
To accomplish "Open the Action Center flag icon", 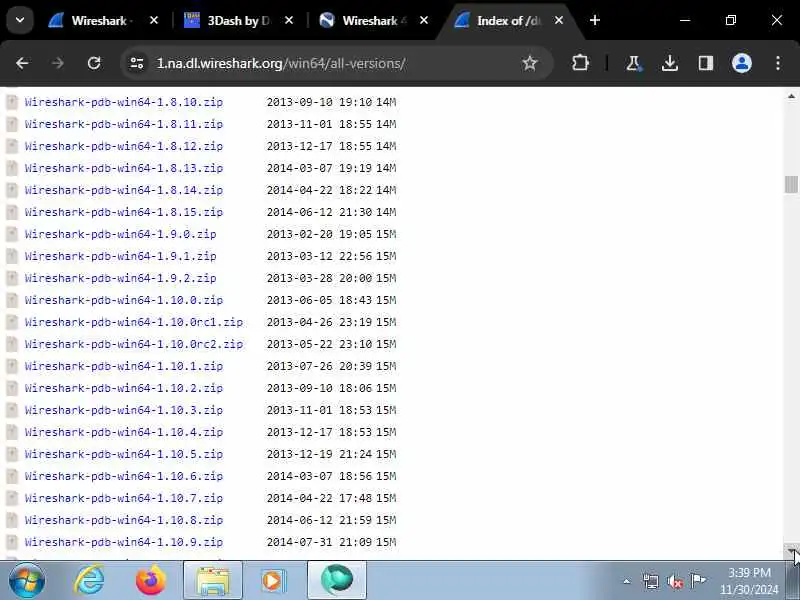I will pyautogui.click(x=698, y=580).
